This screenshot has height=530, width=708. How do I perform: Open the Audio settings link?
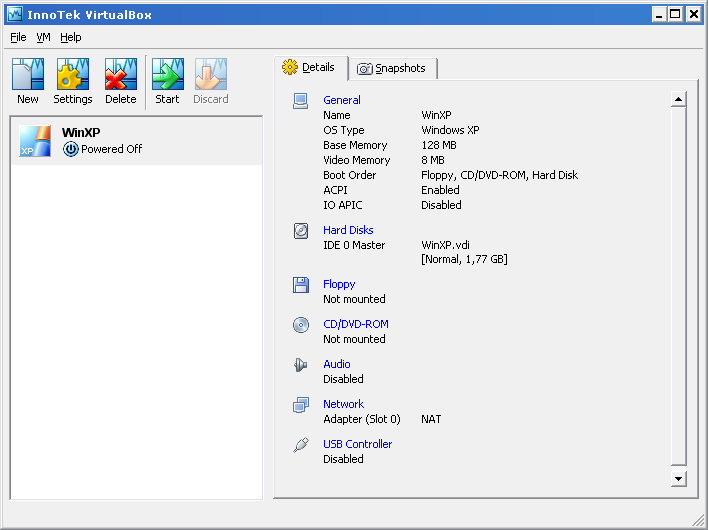pos(337,363)
